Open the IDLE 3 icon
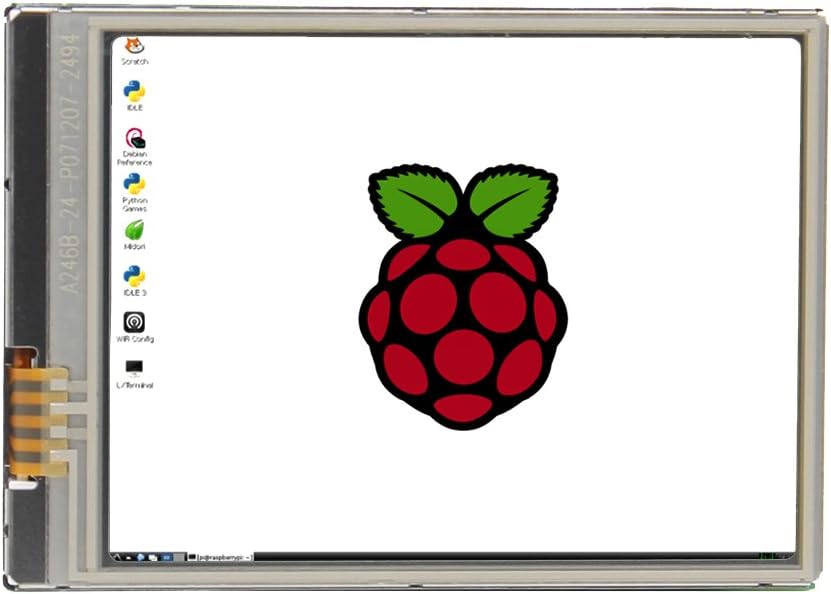Screen dimensions: 831x594 click(135, 281)
